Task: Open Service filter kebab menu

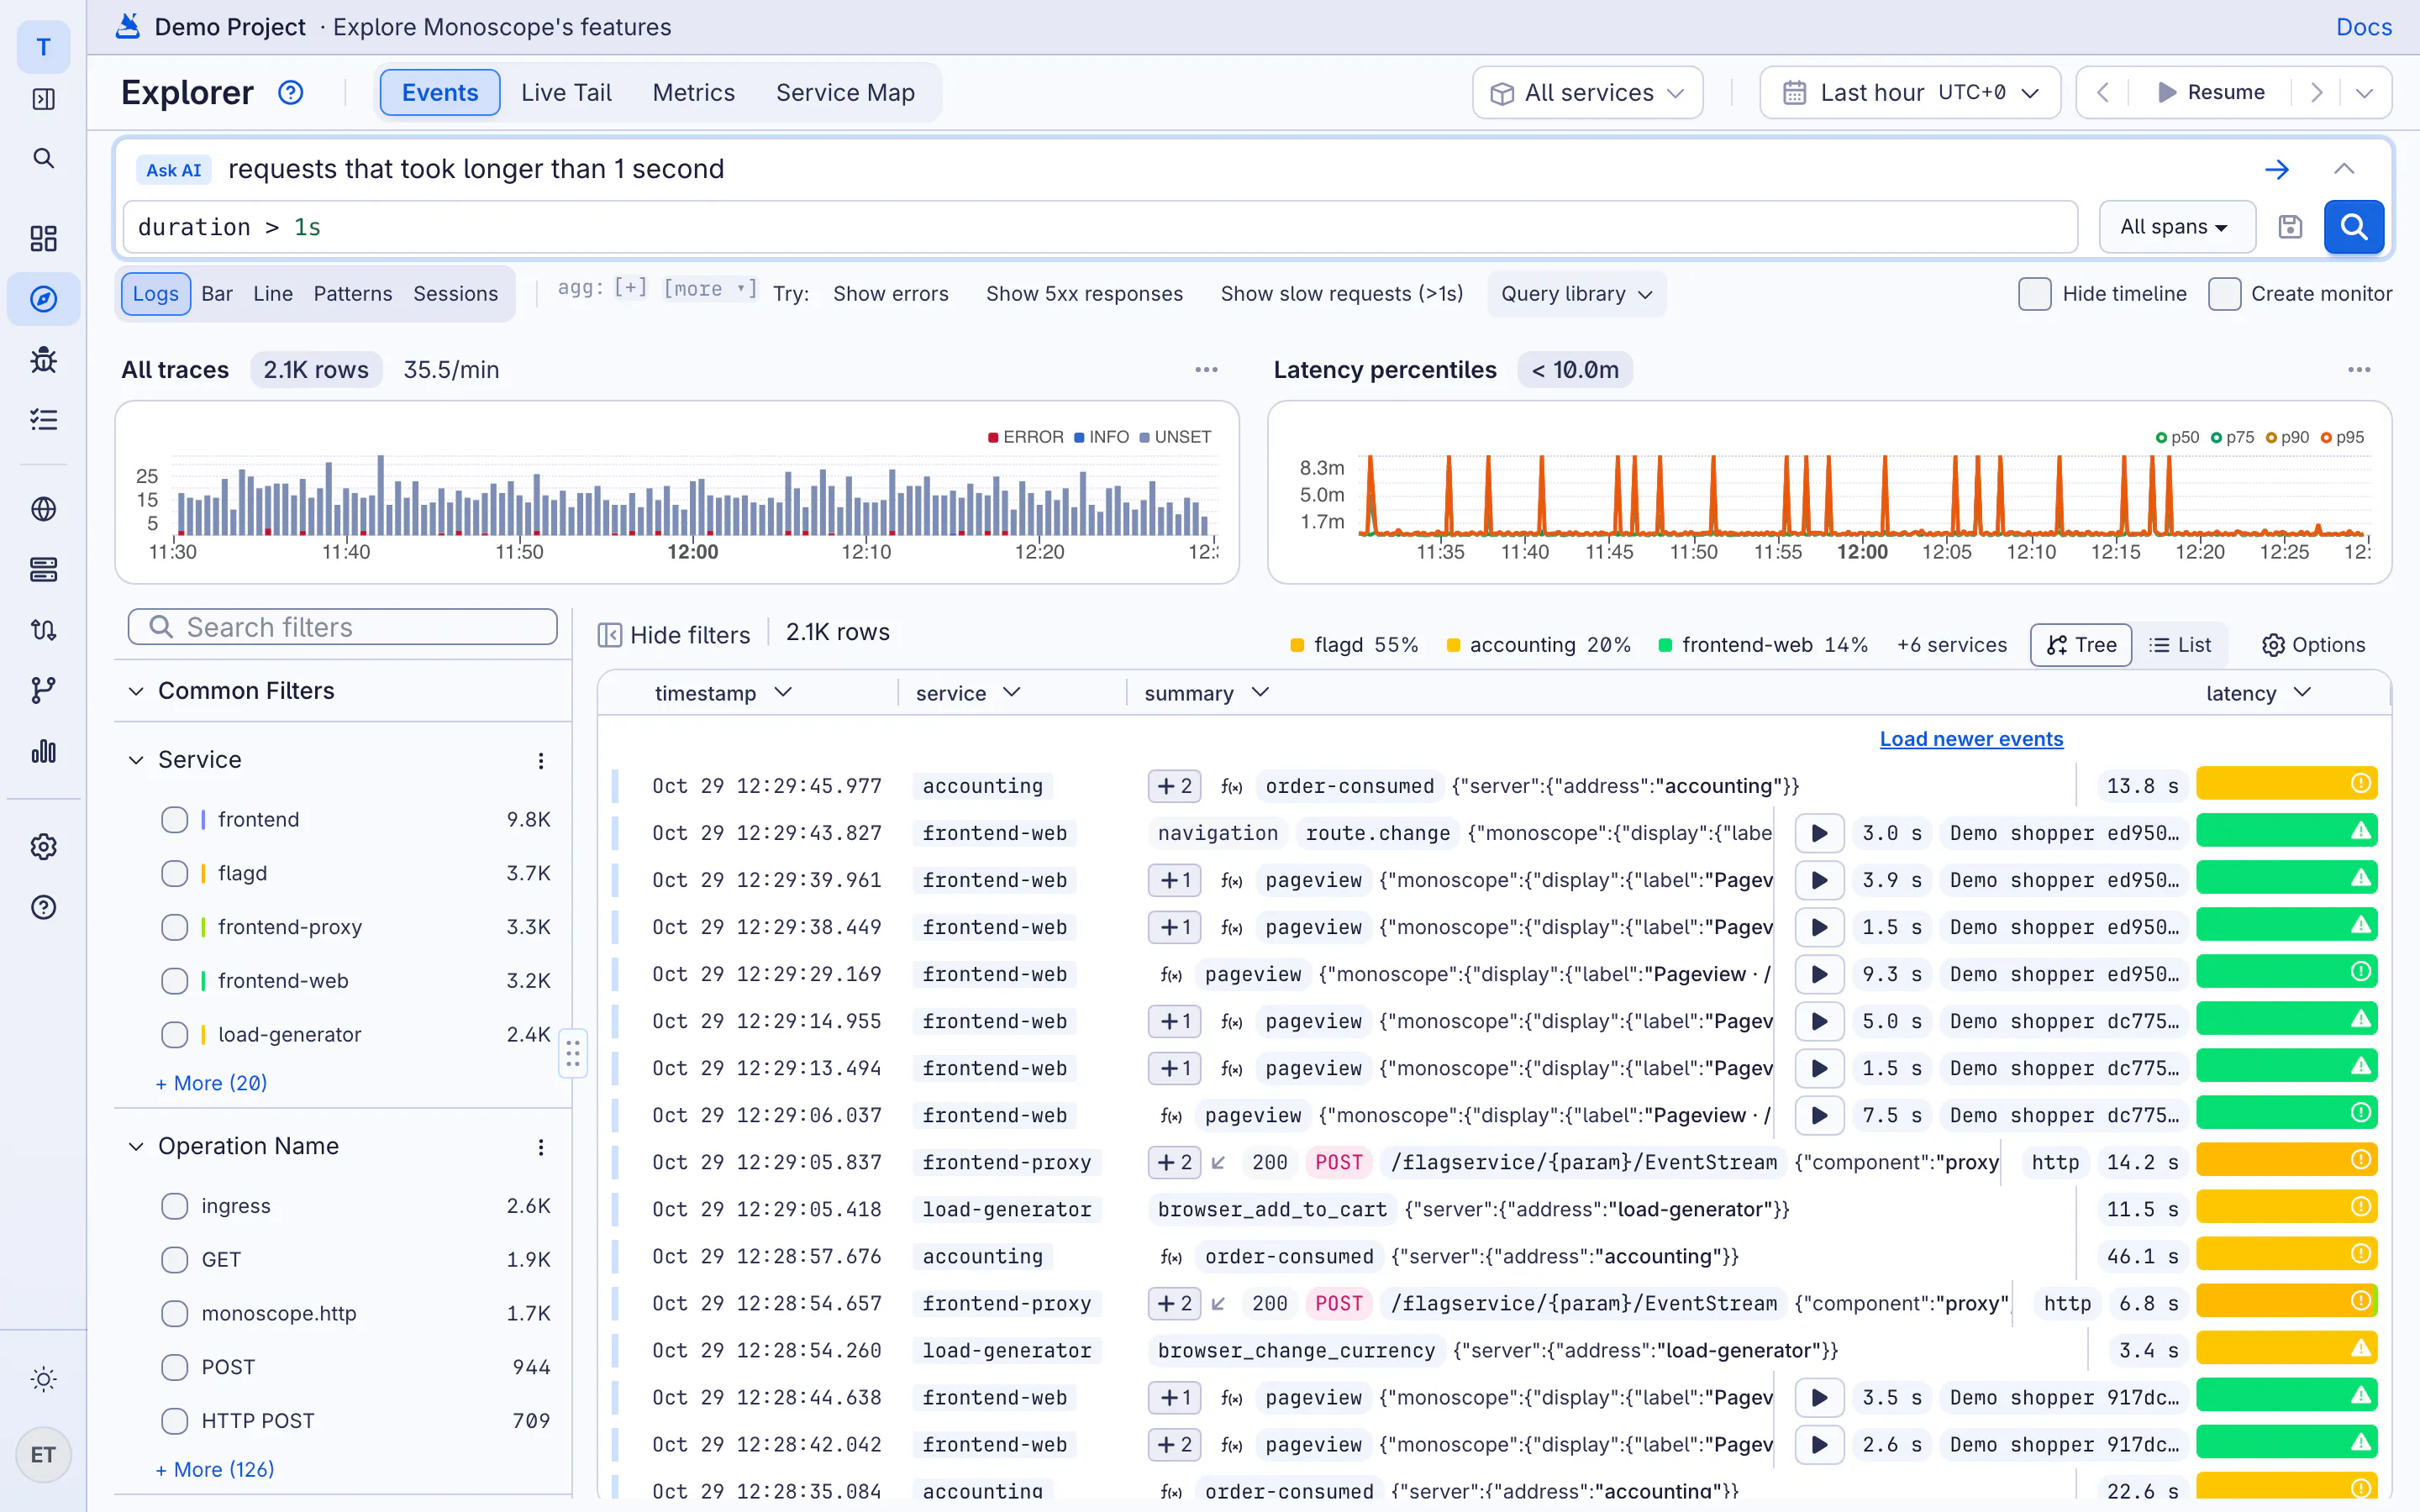Action: [541, 761]
